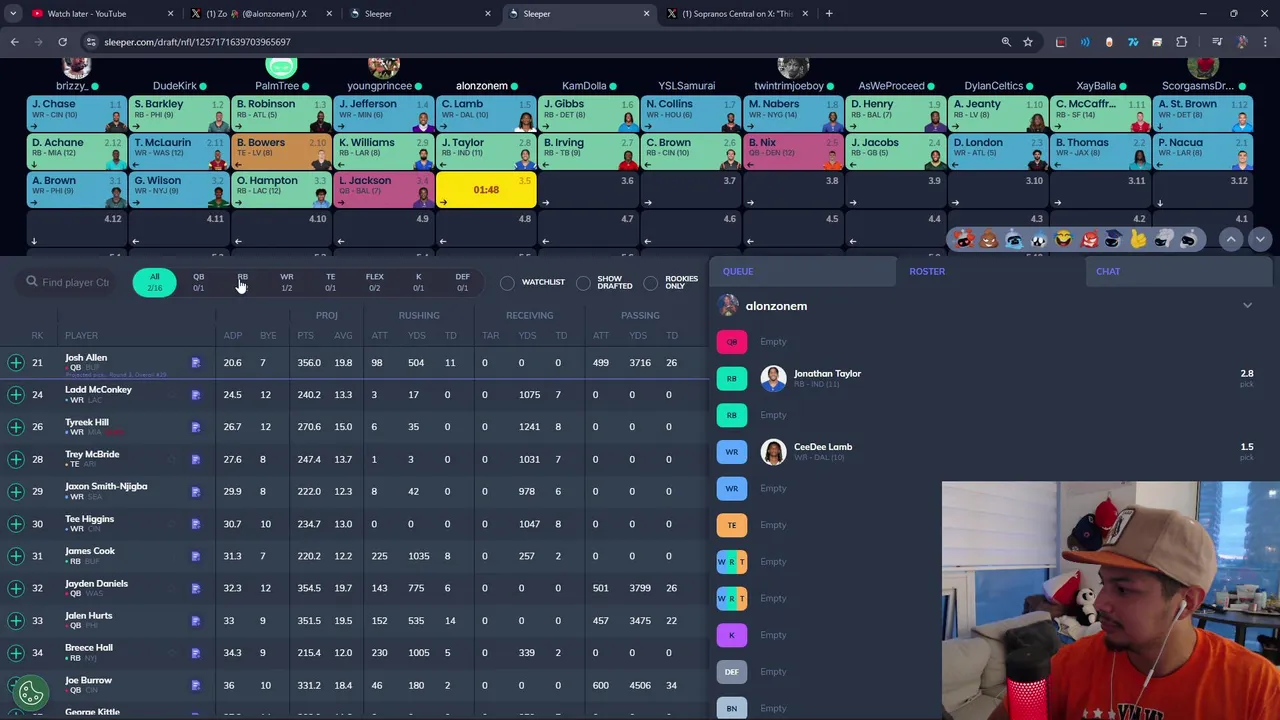Collapse draft board with up chevron
This screenshot has width=1280, height=720.
click(1231, 240)
